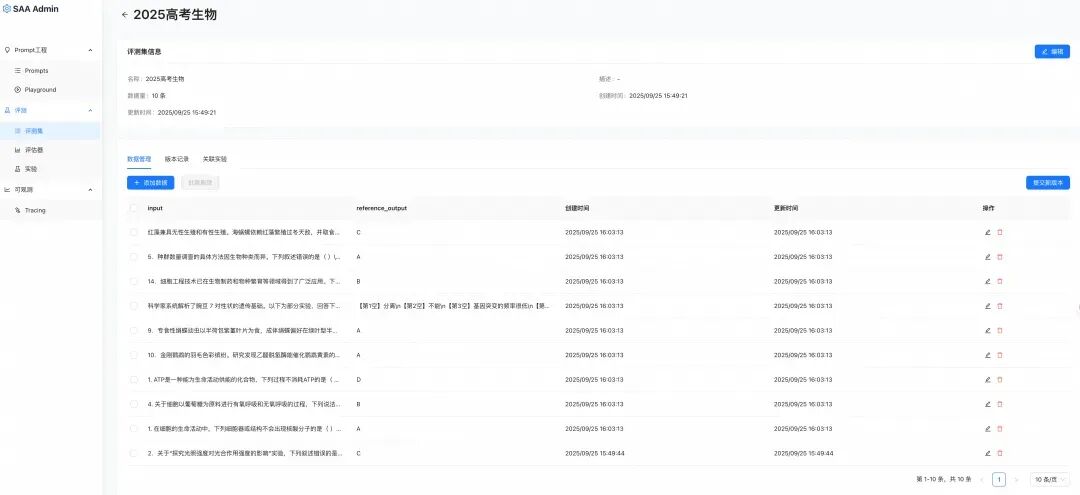Click the input column header
The height and width of the screenshot is (495, 1080).
click(x=155, y=208)
